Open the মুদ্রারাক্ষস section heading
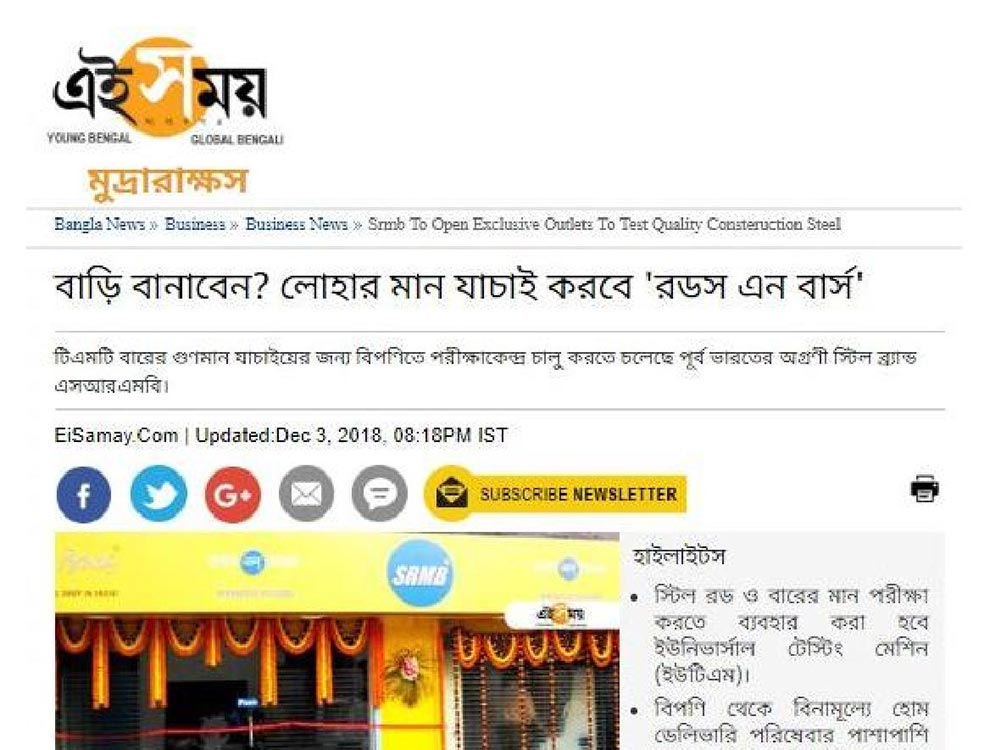This screenshot has height=750, width=1000. pos(168,181)
